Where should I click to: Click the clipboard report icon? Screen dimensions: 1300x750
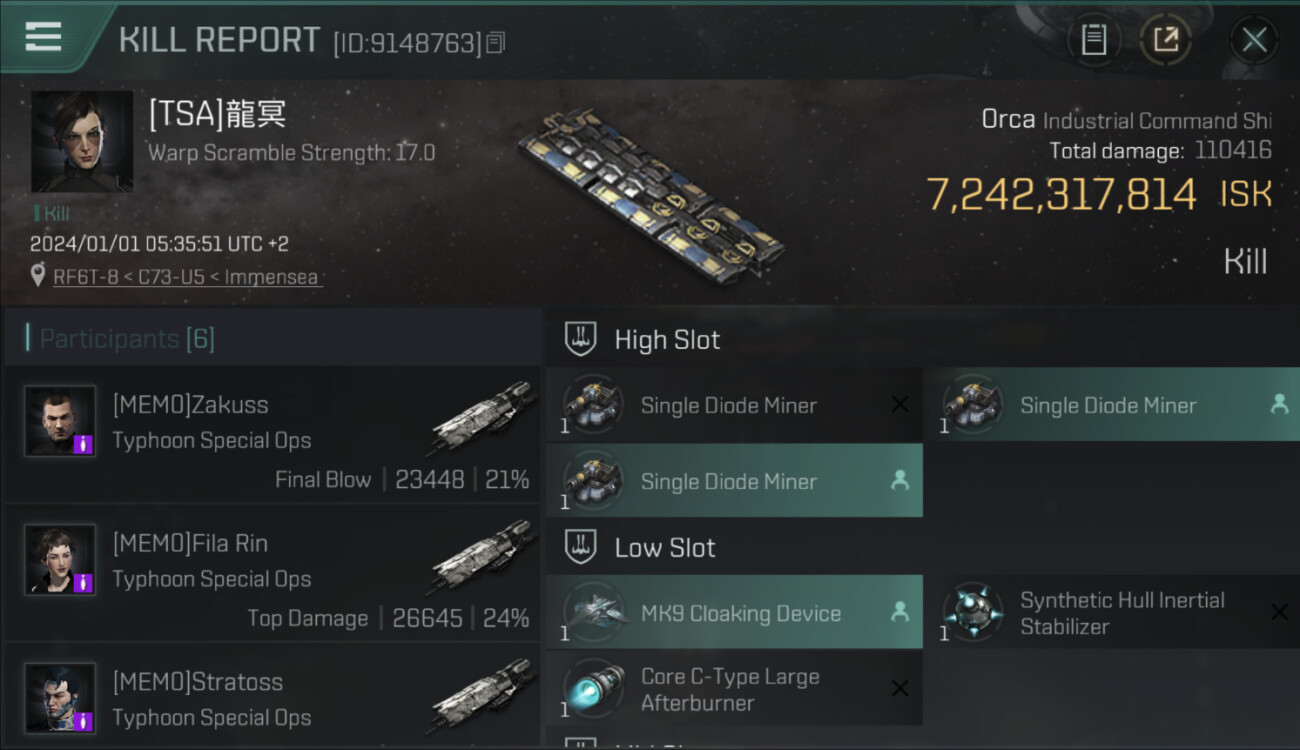click(1093, 40)
